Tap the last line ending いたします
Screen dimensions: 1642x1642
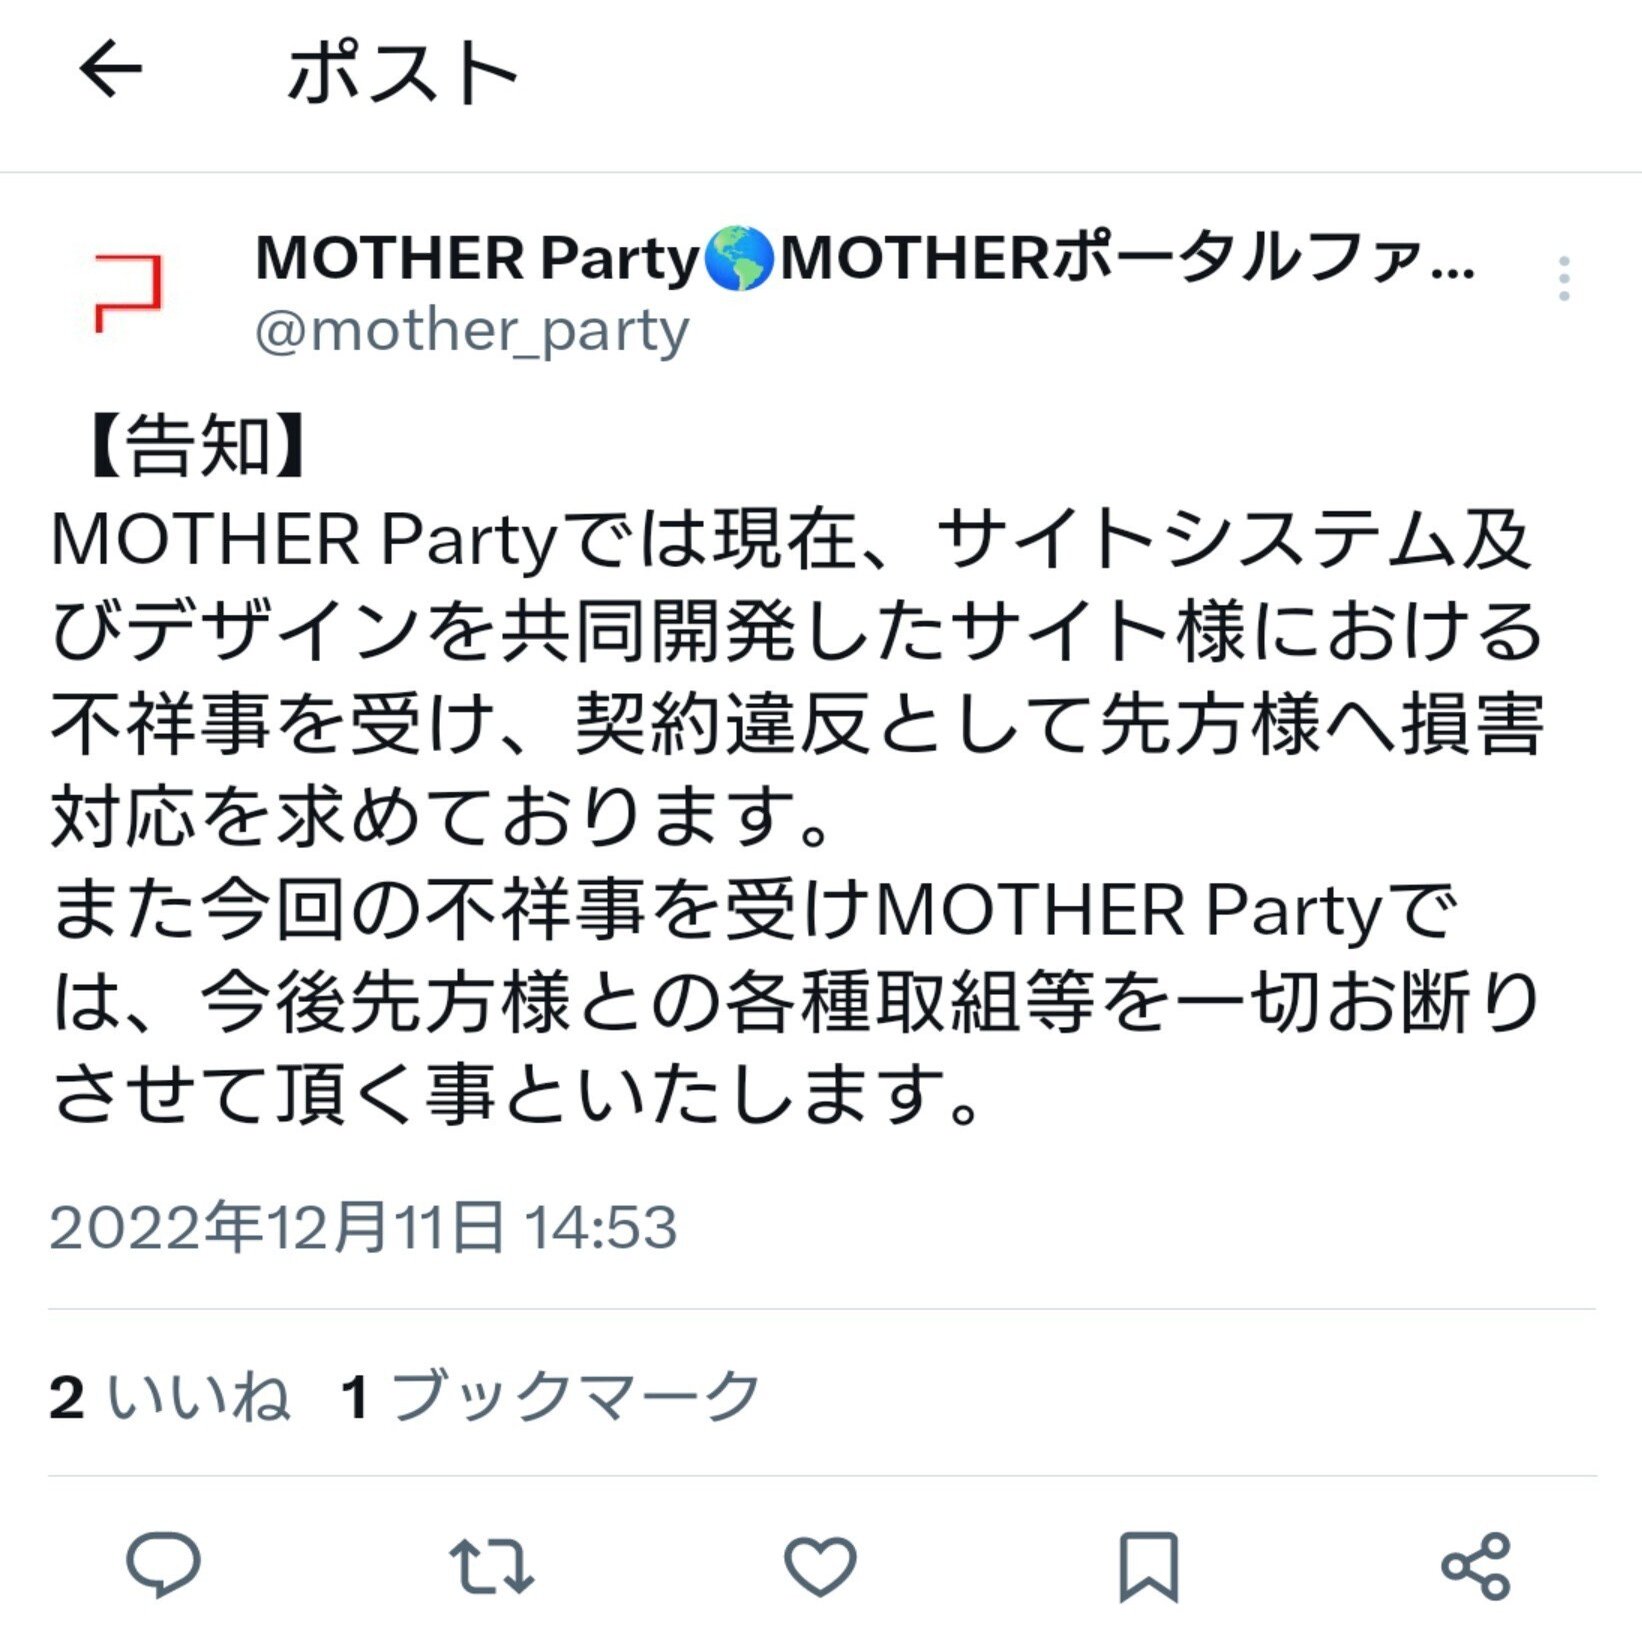coord(515,1097)
